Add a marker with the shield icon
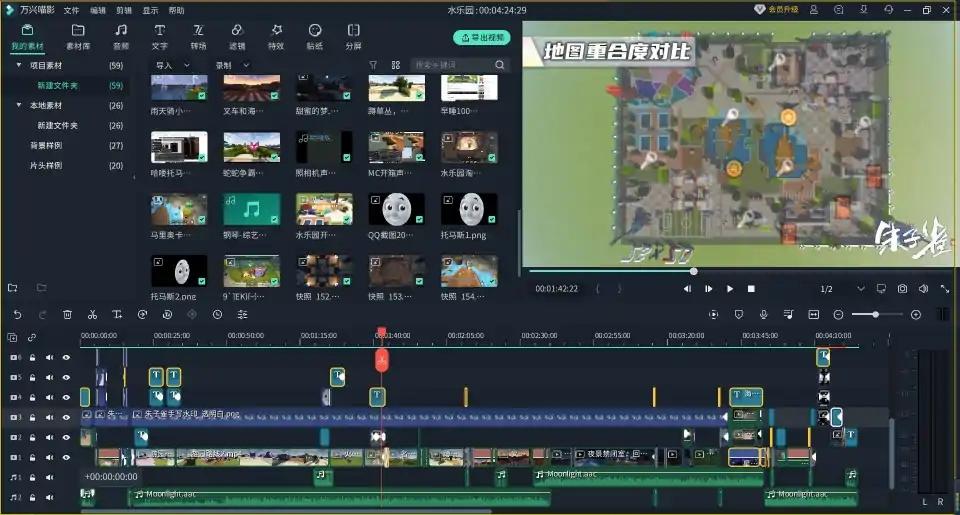960x515 pixels. (x=738, y=314)
